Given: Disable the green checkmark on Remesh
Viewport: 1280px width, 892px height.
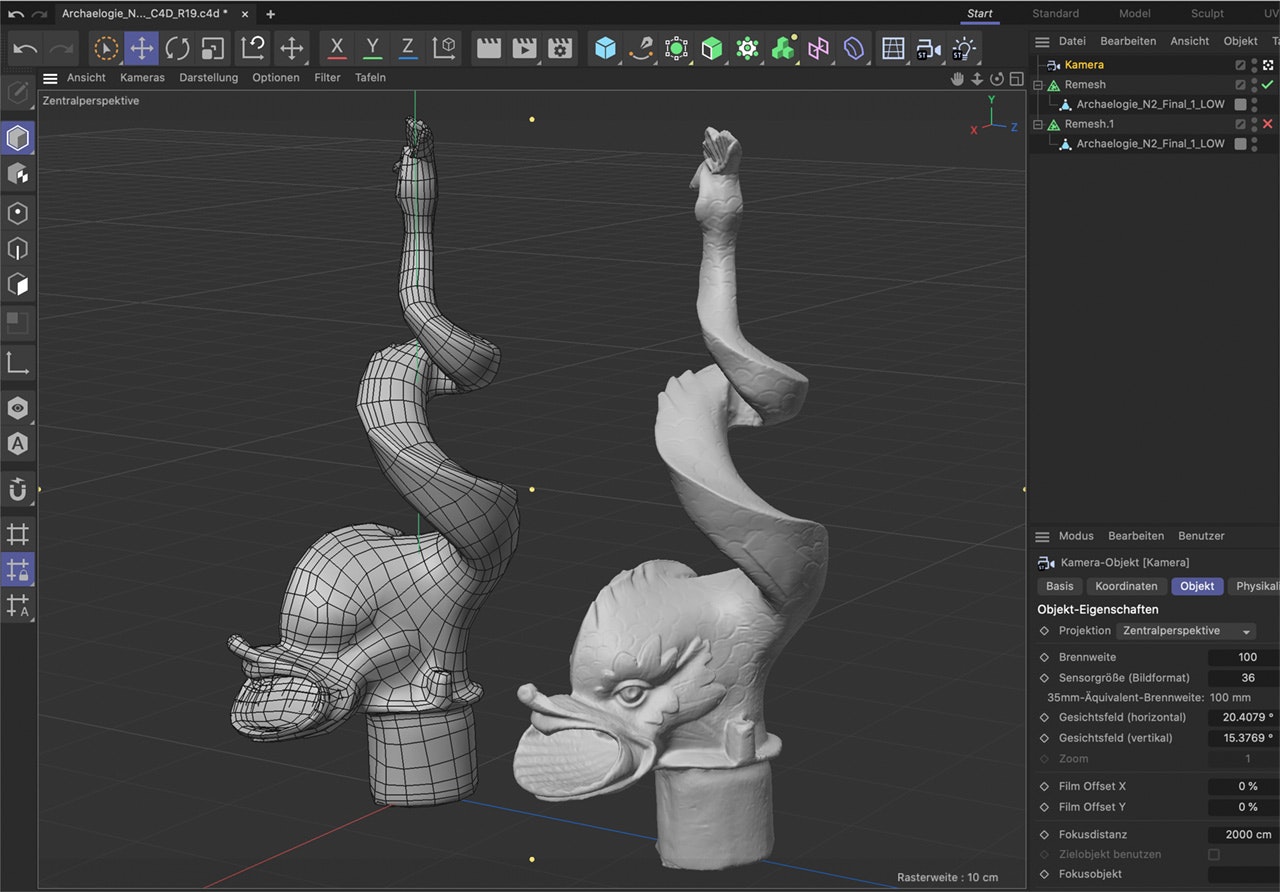Looking at the screenshot, I should pos(1268,84).
